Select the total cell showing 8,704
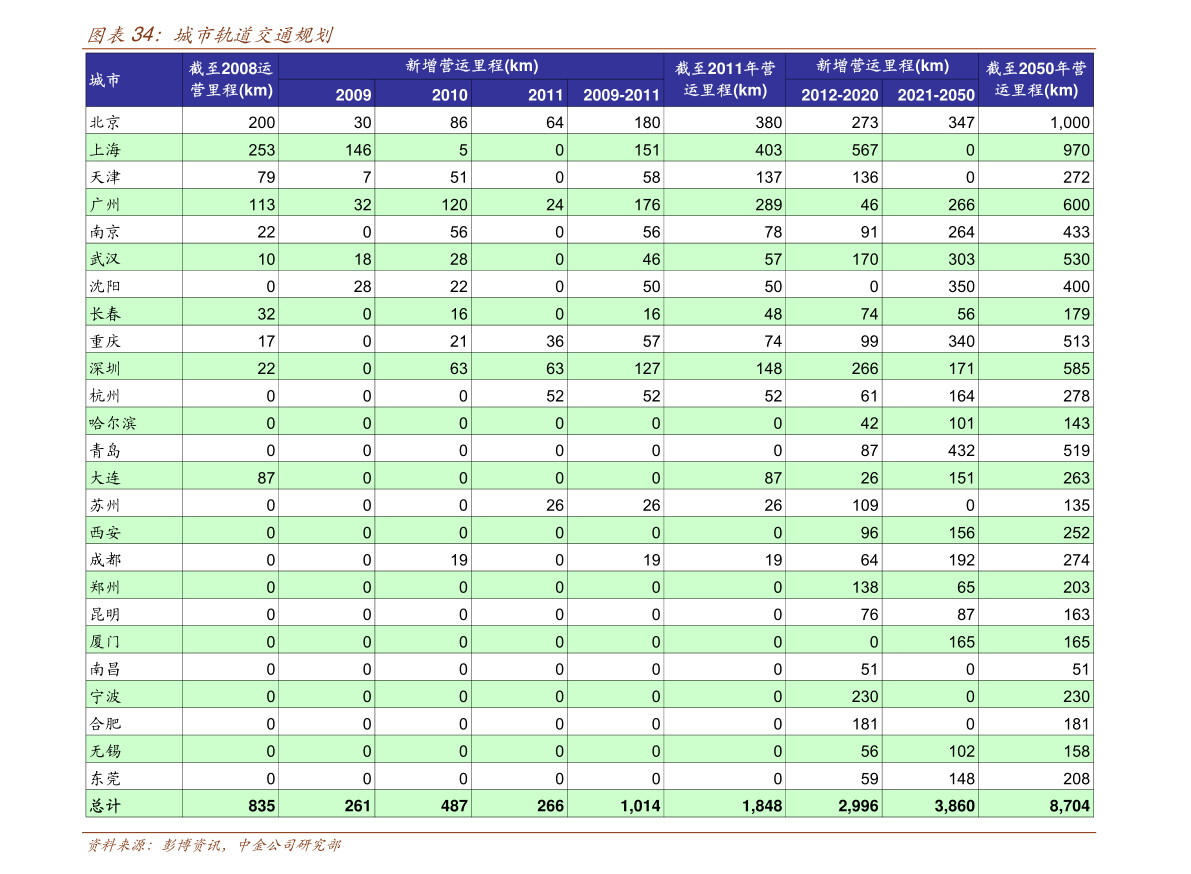The width and height of the screenshot is (1191, 874). coord(1069,805)
